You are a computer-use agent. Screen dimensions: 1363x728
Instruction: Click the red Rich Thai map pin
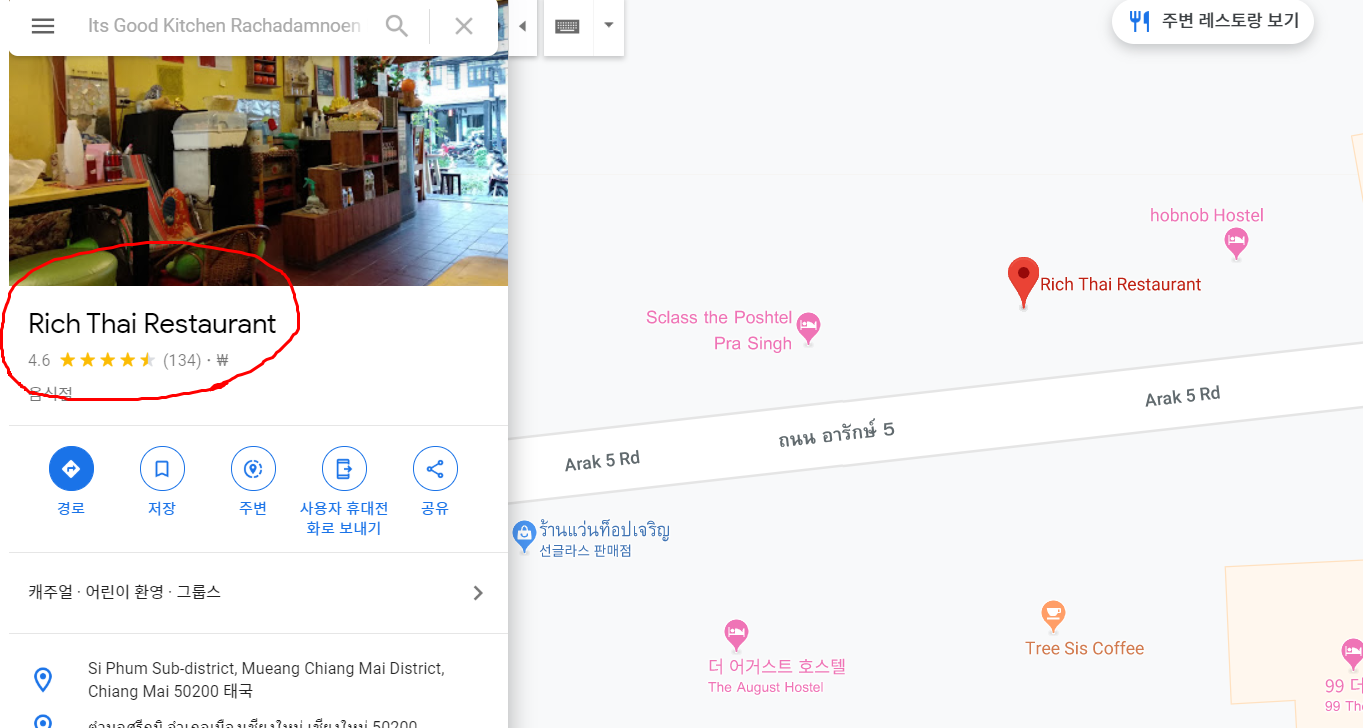pos(1023,281)
